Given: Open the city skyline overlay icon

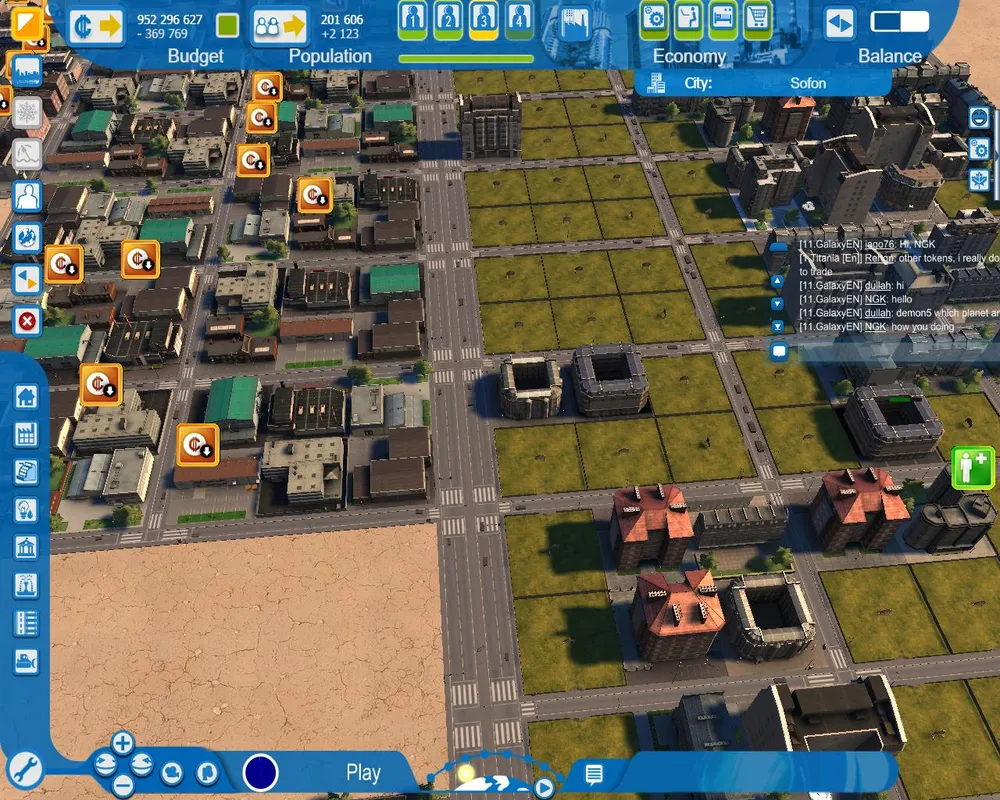Looking at the screenshot, I should point(26,71).
